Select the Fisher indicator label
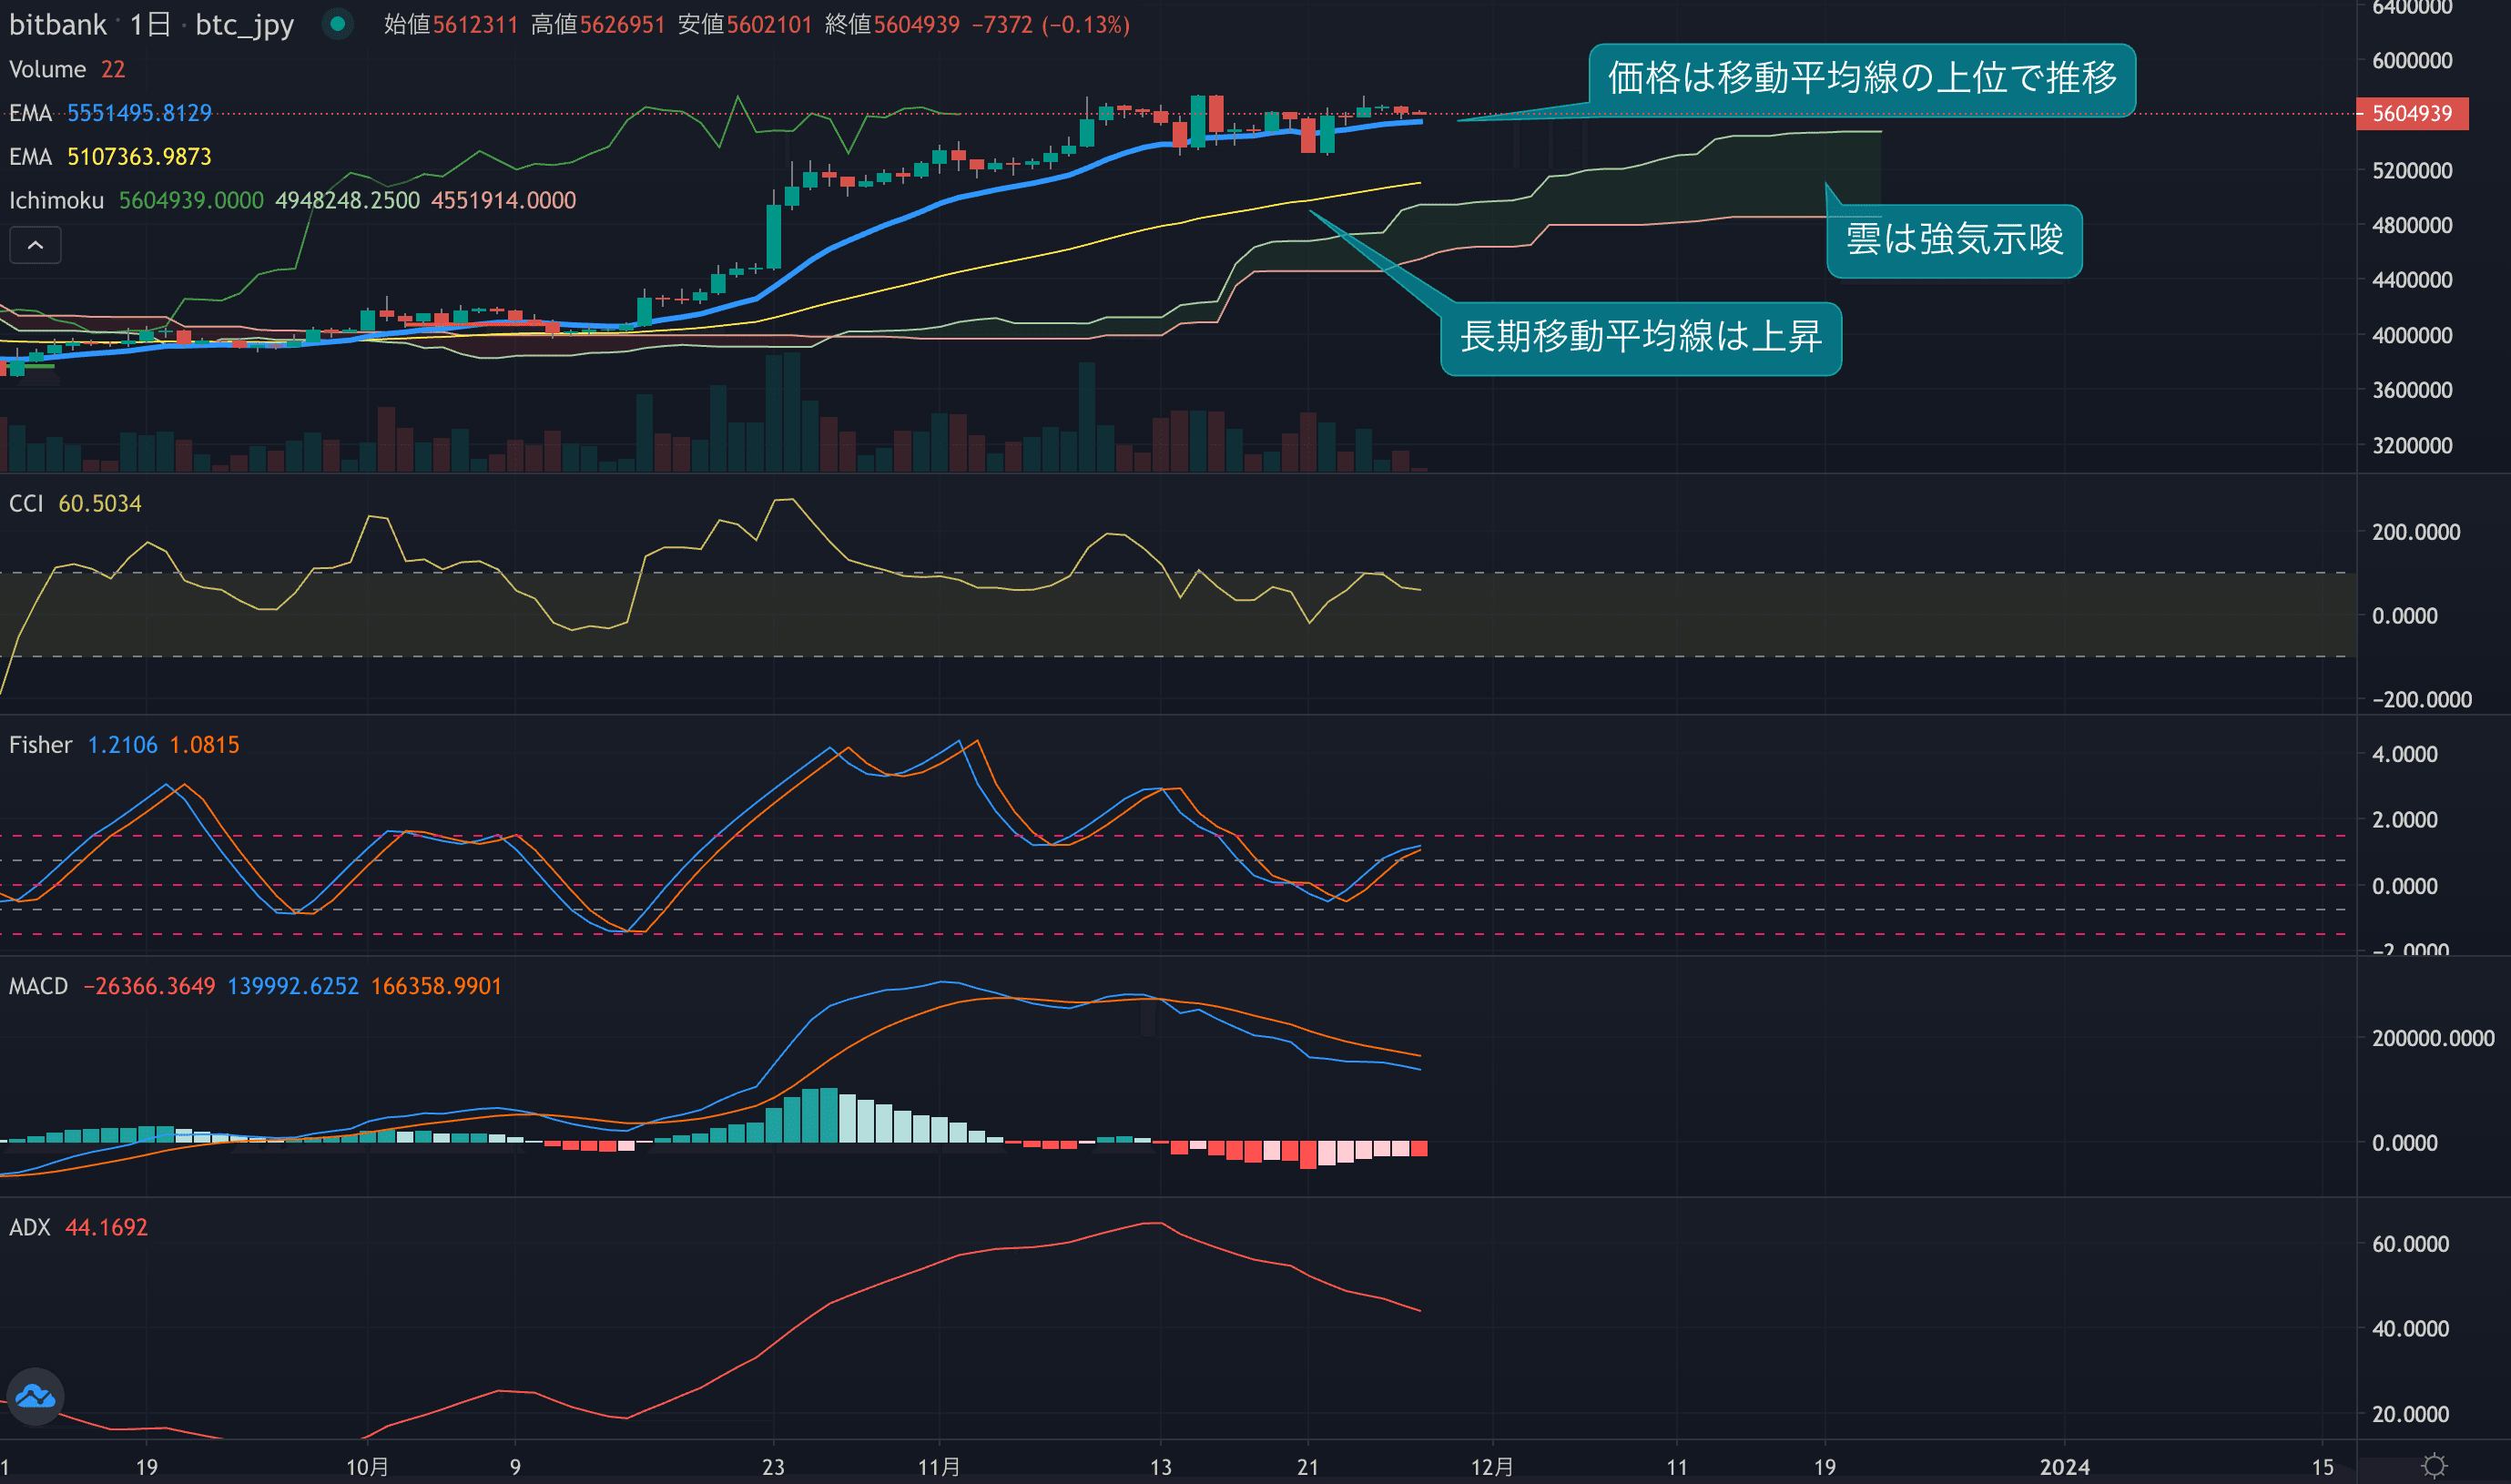 (x=40, y=745)
